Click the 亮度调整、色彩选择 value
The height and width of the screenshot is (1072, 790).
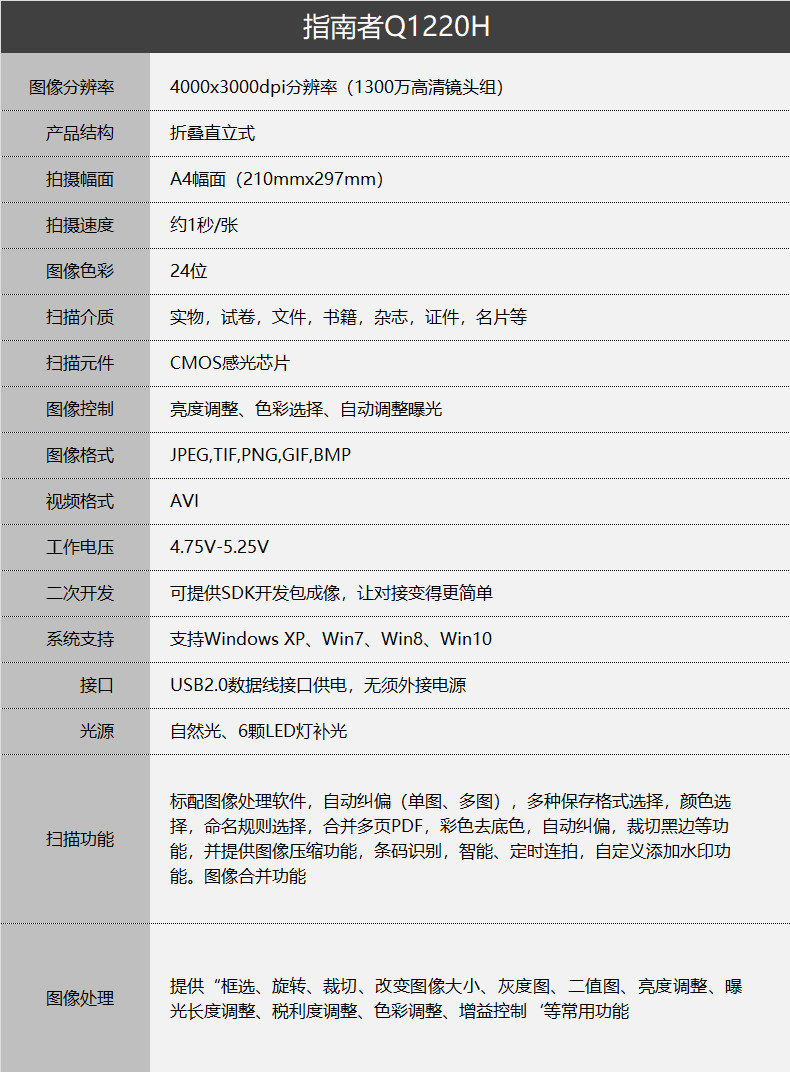coord(306,409)
